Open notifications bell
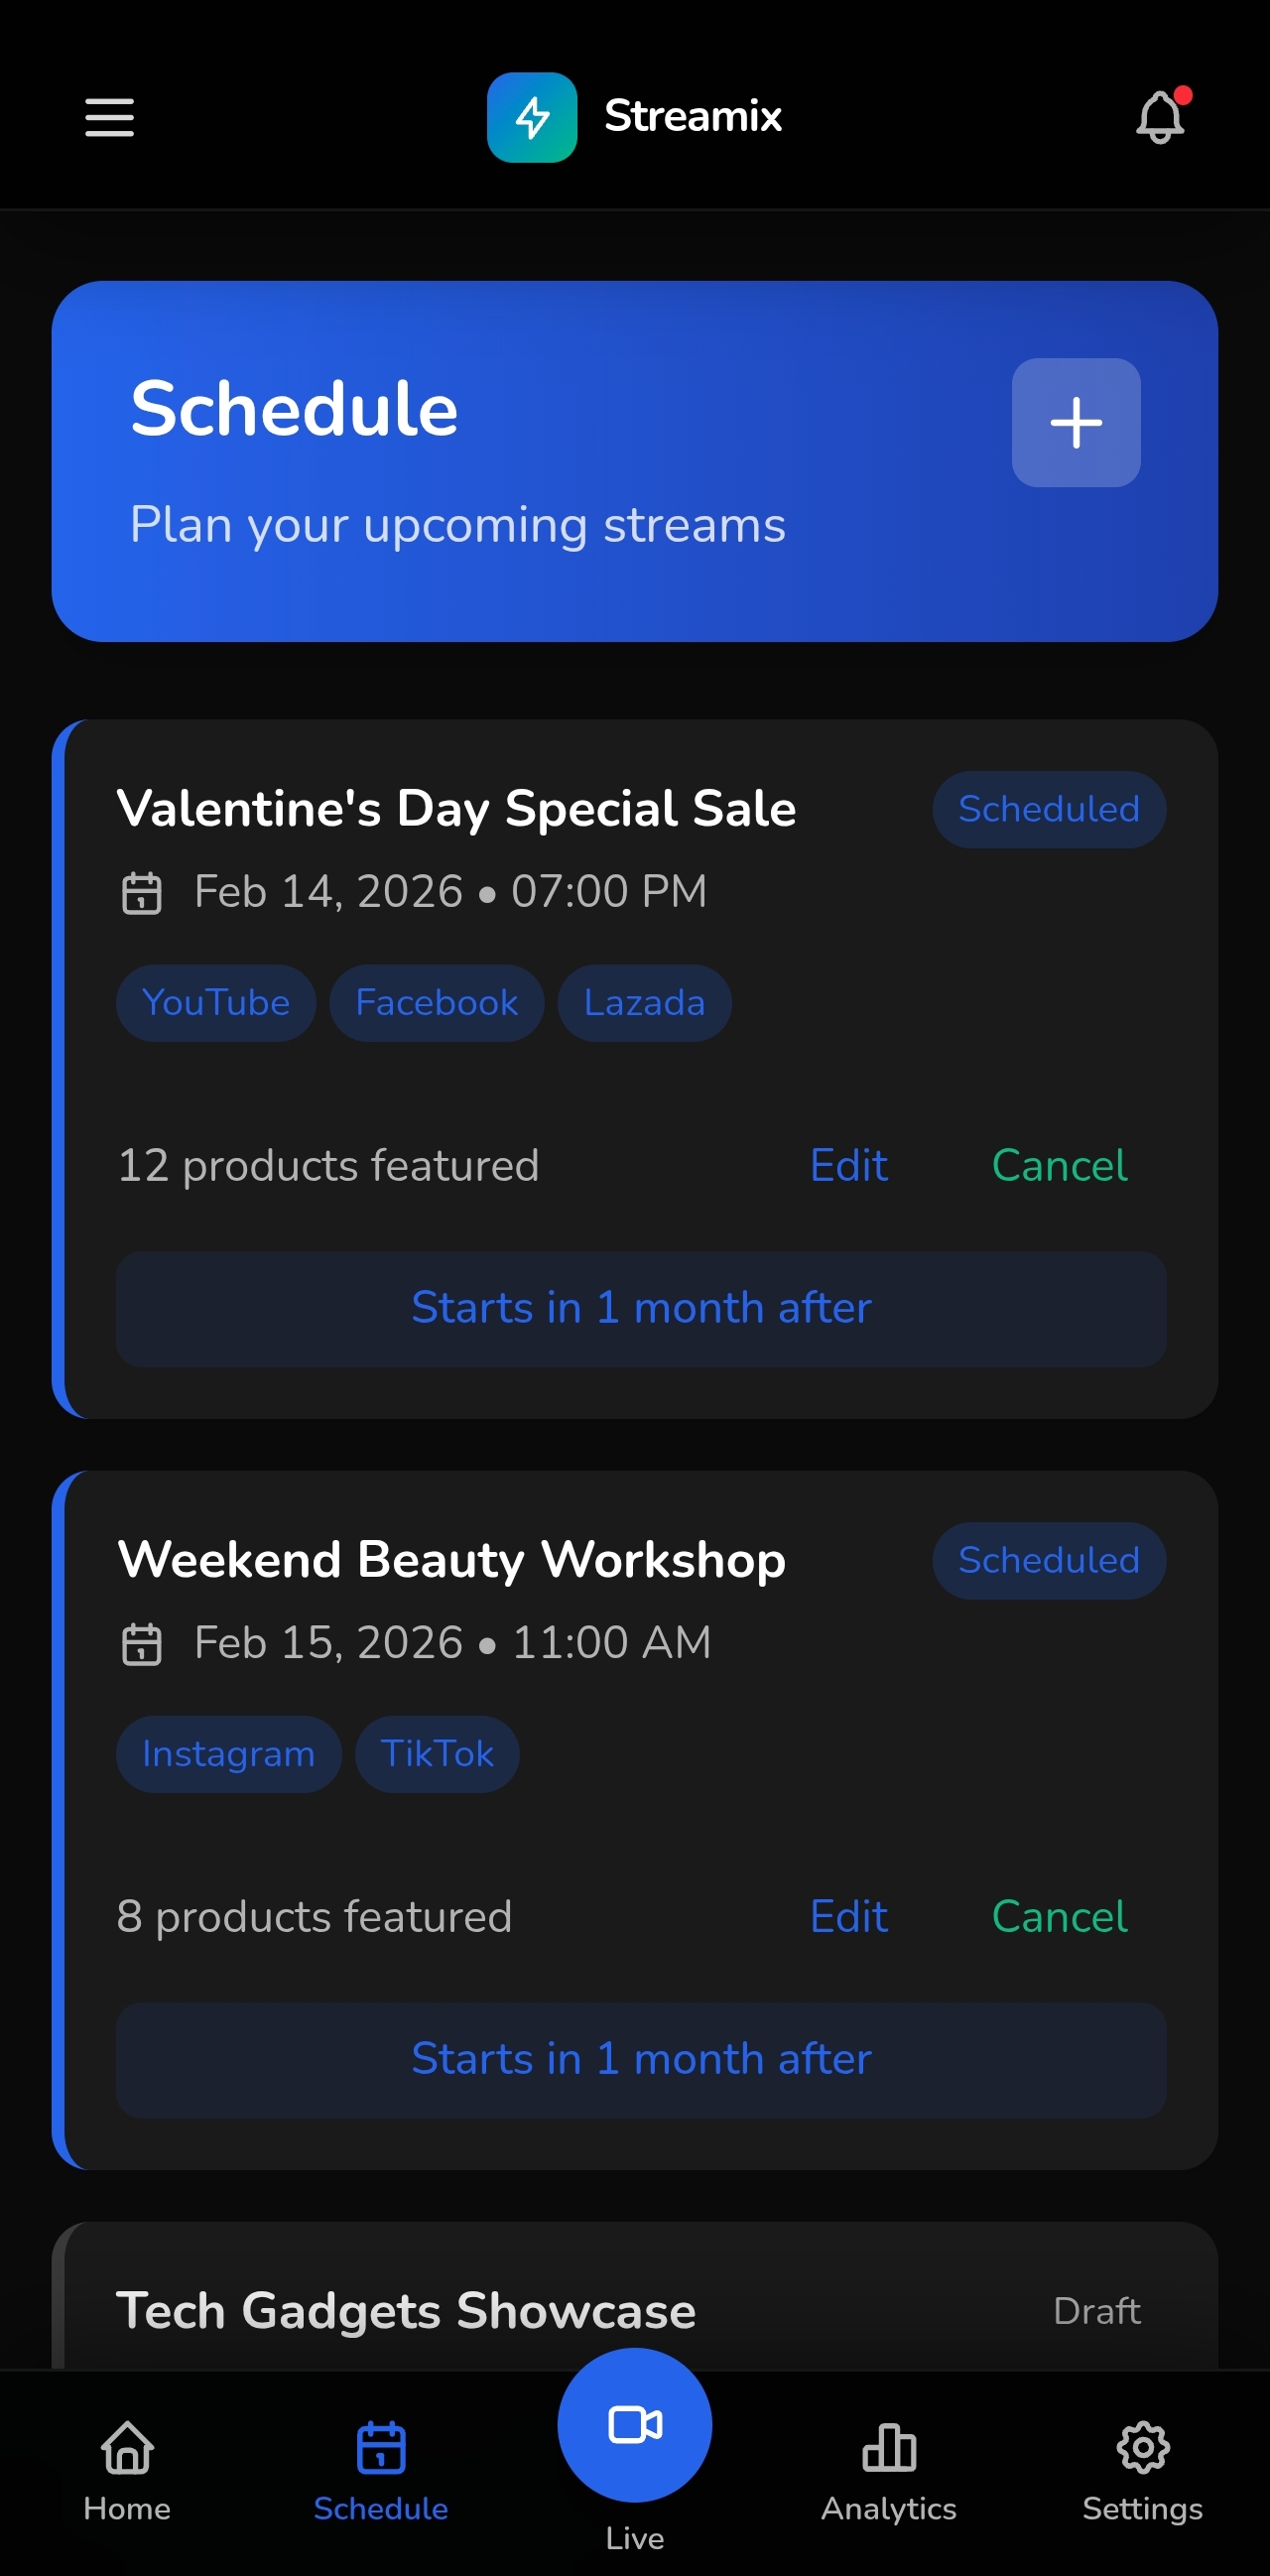This screenshot has width=1270, height=2576. [1160, 117]
